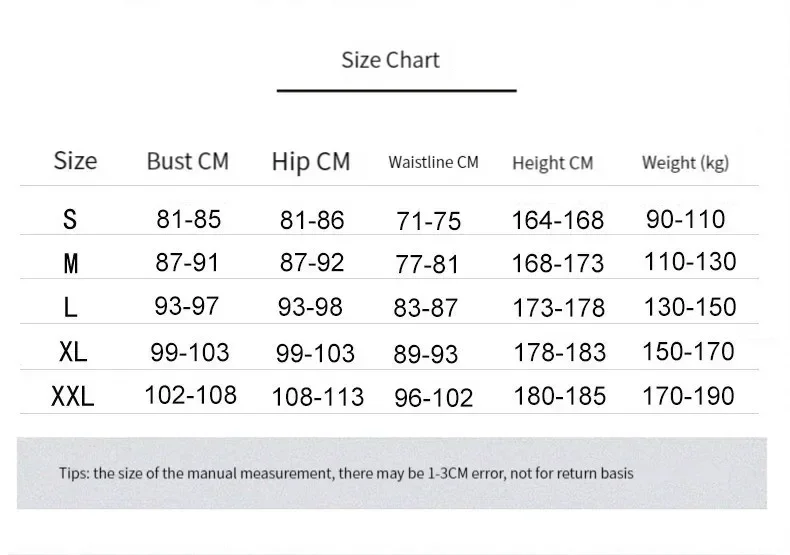
Task: Click the Height CM column header
Action: coord(553,163)
